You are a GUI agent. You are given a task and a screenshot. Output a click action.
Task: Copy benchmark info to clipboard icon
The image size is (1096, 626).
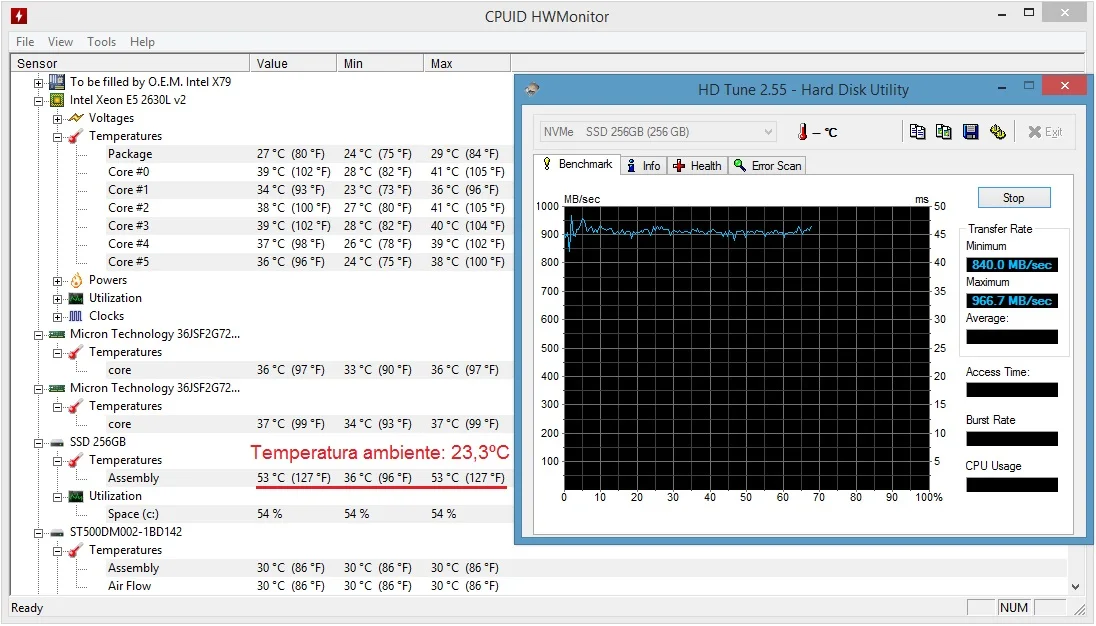917,131
